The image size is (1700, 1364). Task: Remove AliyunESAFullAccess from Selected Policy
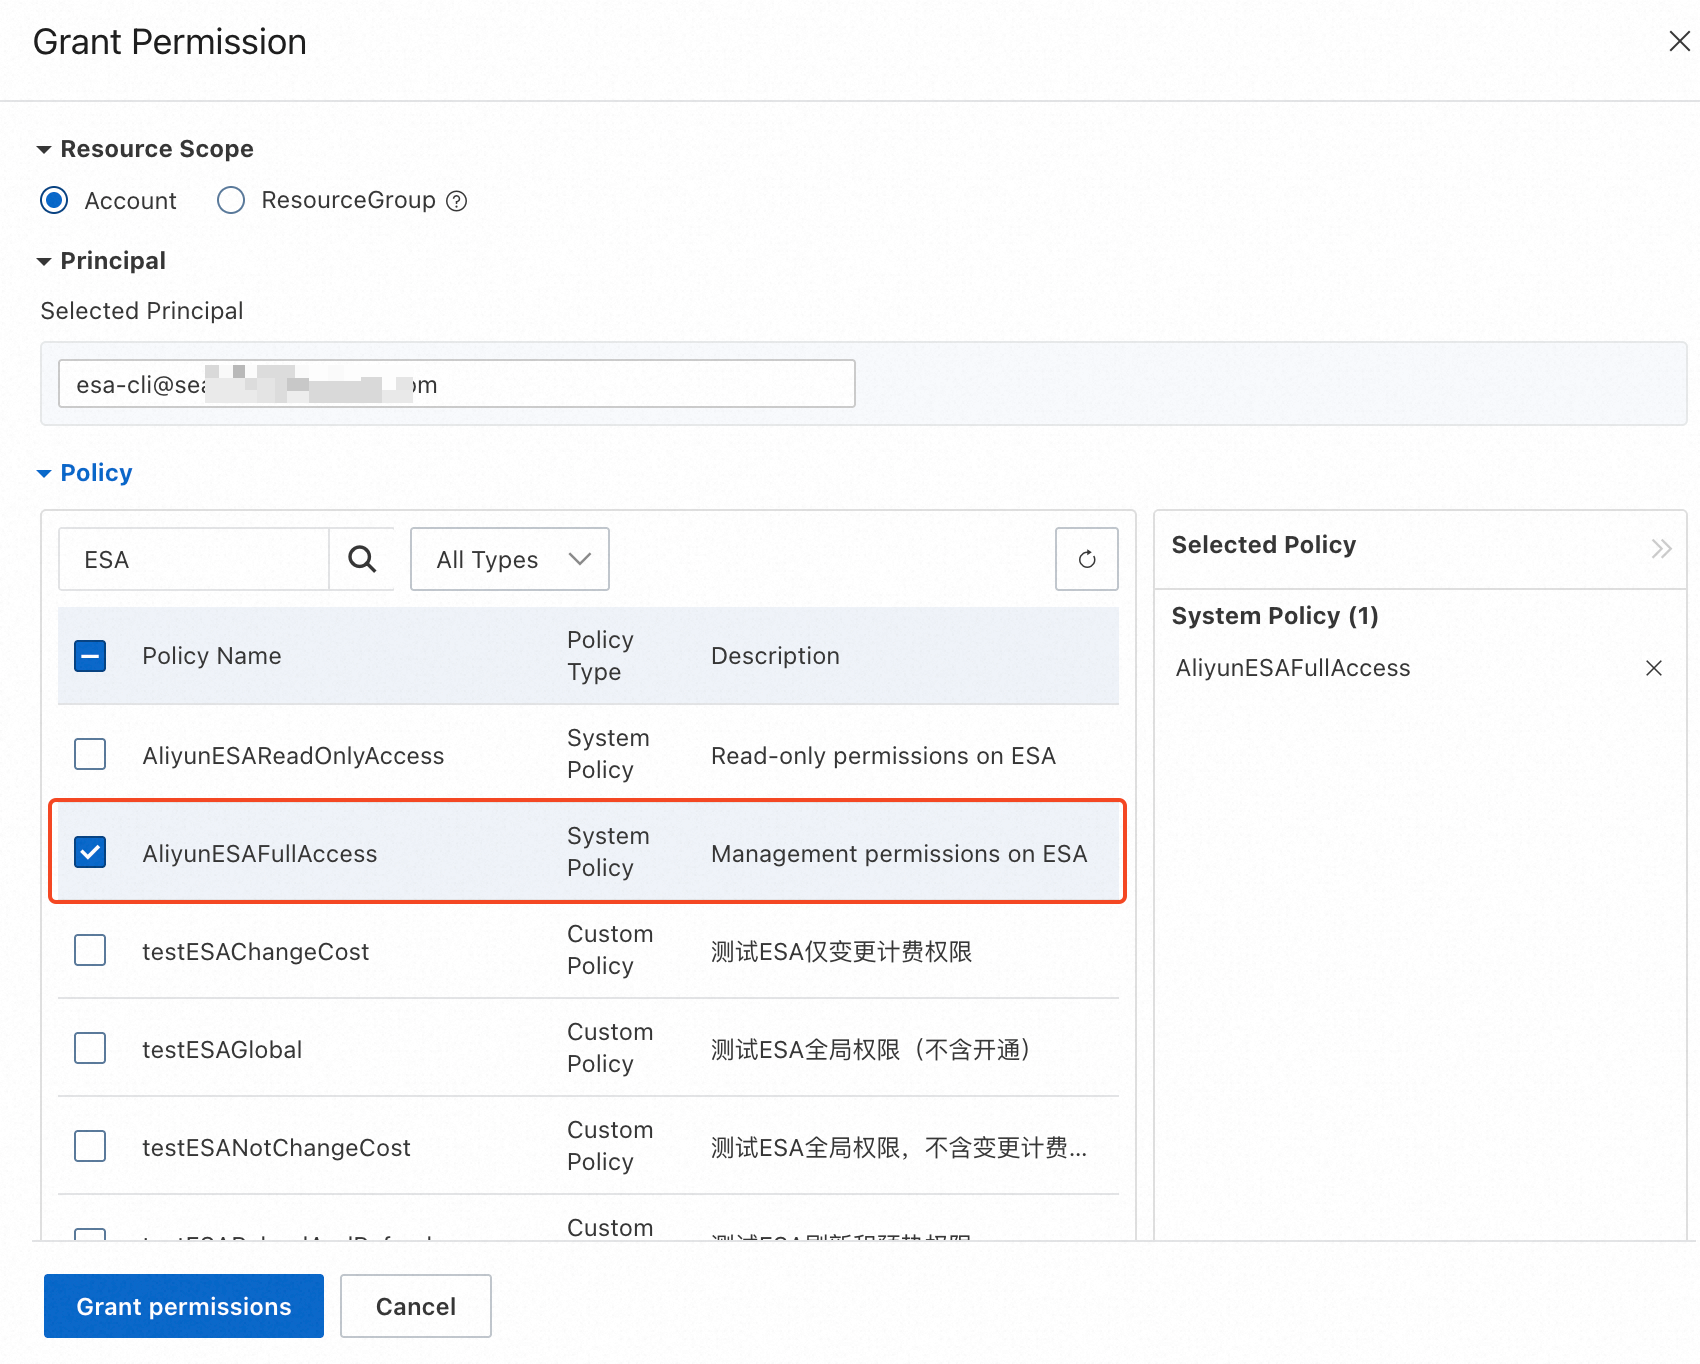(x=1653, y=668)
